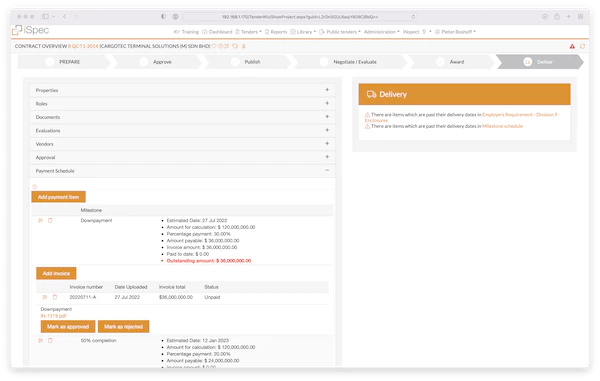Delete the Downpayment milestone row
Viewport: 600px width, 381px height.
(x=50, y=220)
